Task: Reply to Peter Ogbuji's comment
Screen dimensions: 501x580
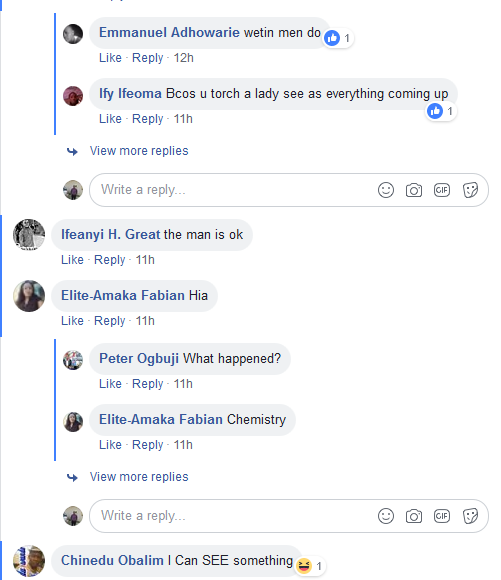Action: coord(147,384)
